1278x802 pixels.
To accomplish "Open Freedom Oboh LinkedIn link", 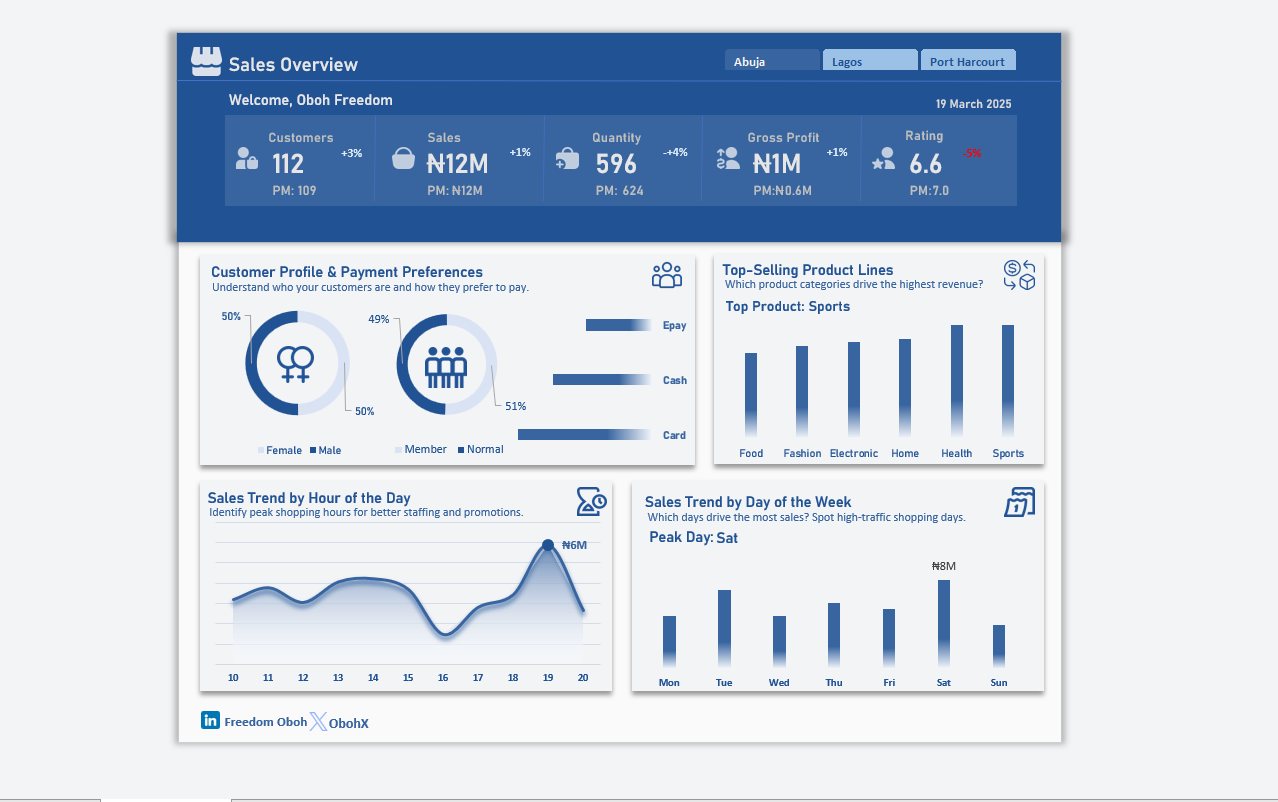I will click(266, 721).
